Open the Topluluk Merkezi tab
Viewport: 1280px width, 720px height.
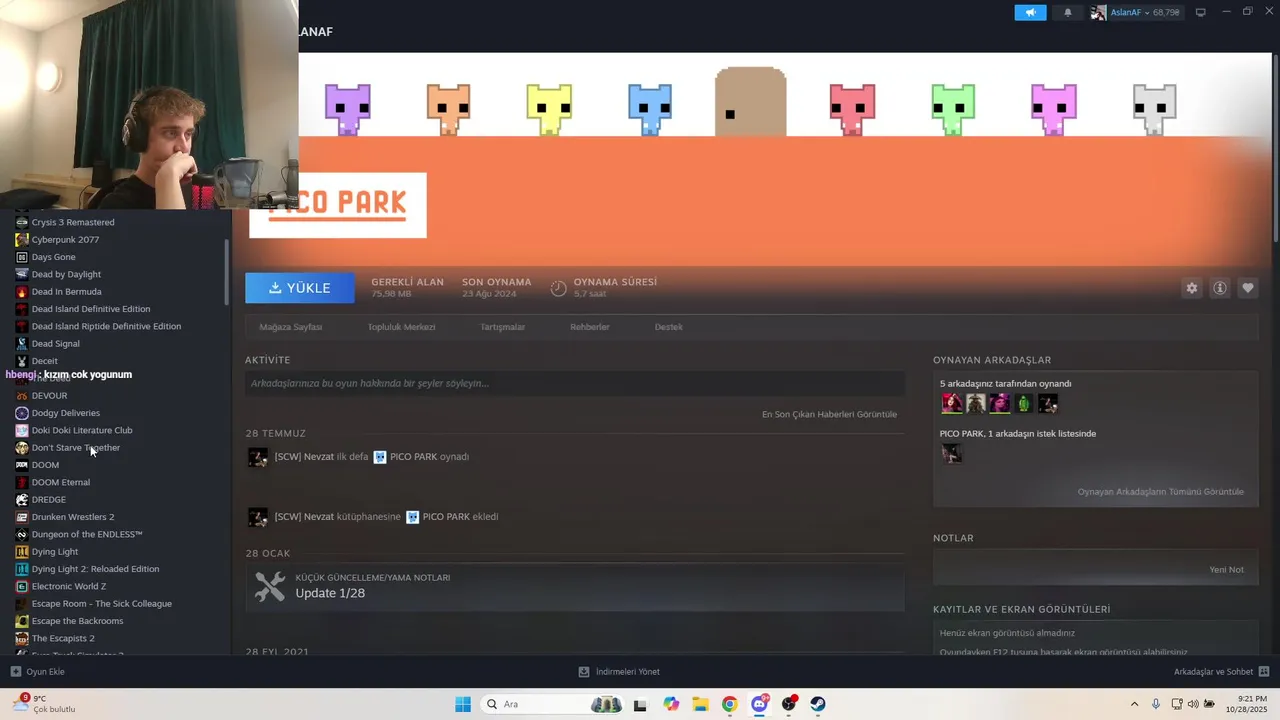coord(401,327)
